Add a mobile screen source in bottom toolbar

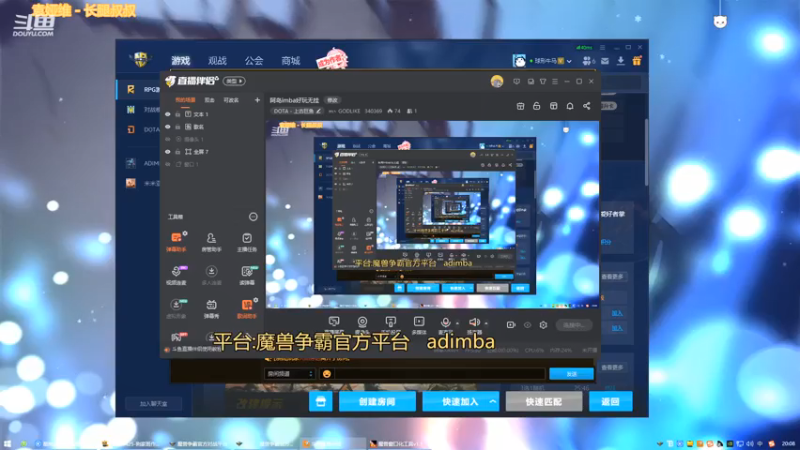pos(390,324)
